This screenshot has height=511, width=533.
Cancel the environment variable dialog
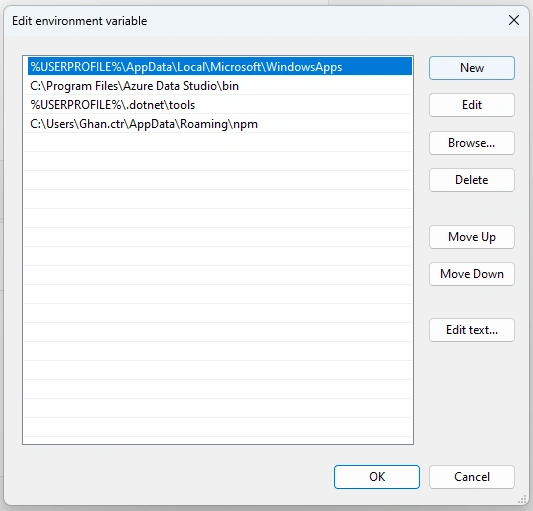pyautogui.click(x=472, y=477)
